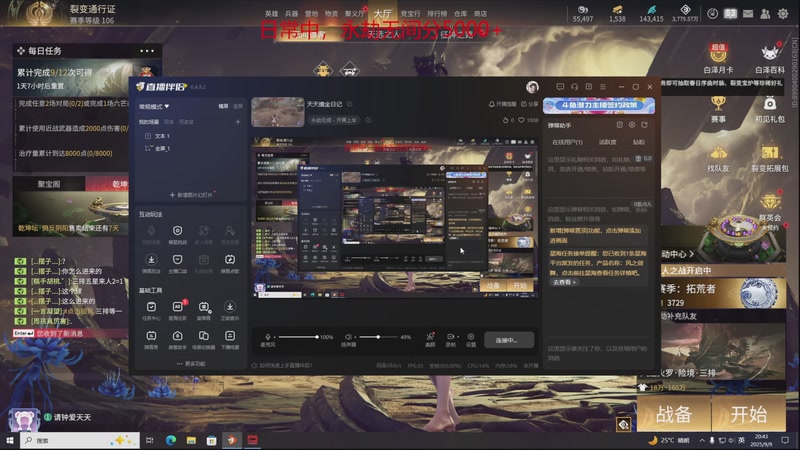Image resolution: width=800 pixels, height=450 pixels.
Task: Open the 商店 shop tab in game menu
Action: coord(480,14)
